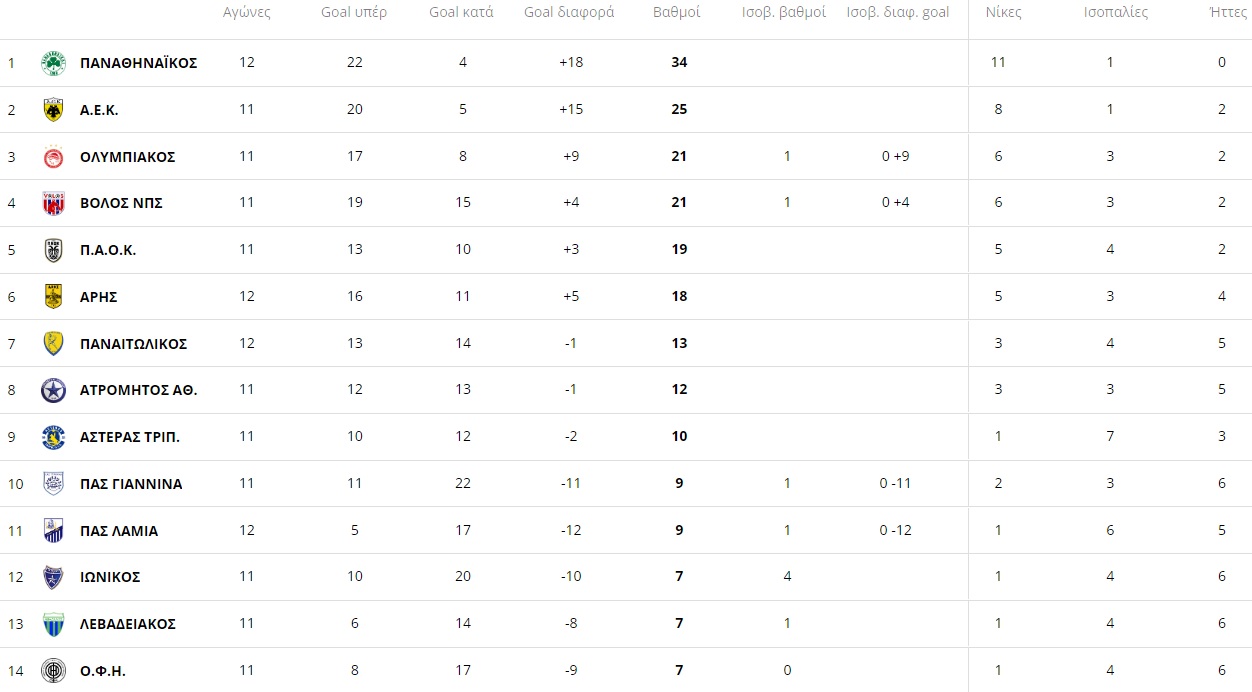Sort by the Goal υπέρ column header
The height and width of the screenshot is (692, 1252).
pos(354,13)
